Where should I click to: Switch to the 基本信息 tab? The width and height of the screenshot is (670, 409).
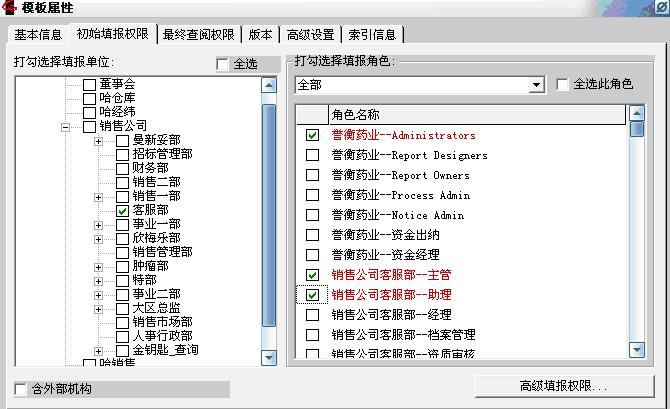(x=37, y=35)
